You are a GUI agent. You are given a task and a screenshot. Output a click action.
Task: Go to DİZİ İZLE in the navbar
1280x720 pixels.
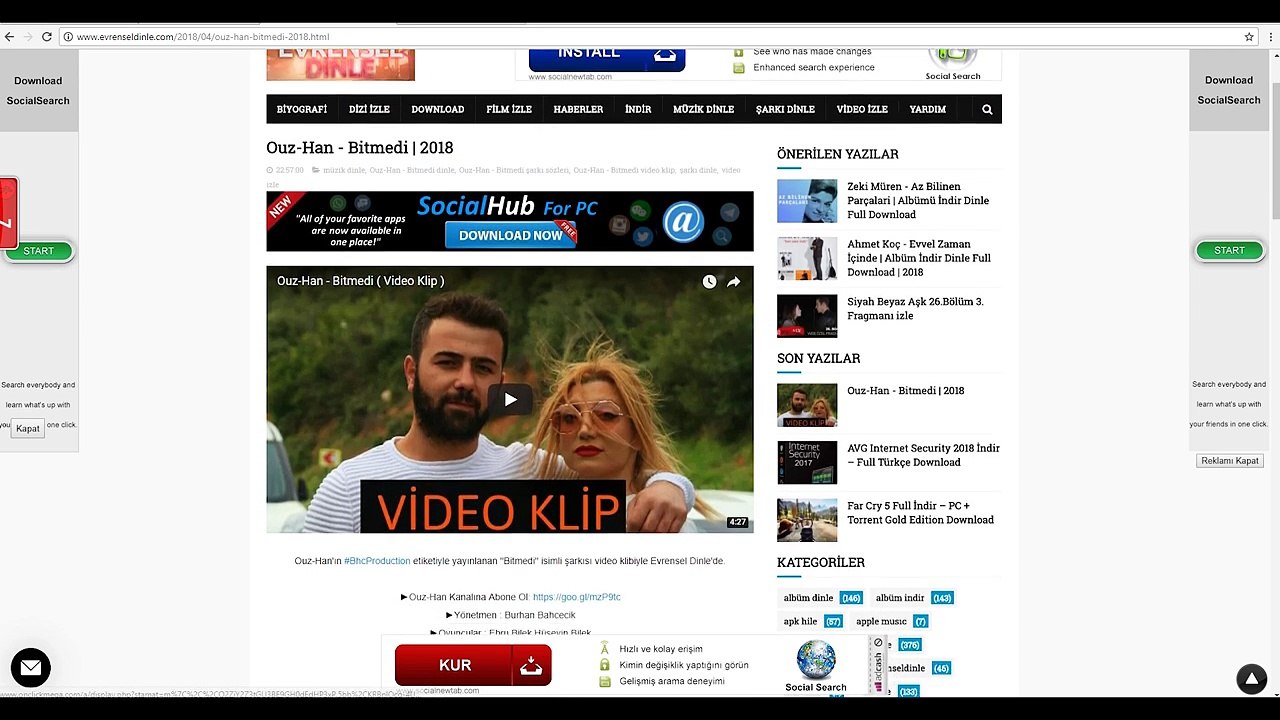coord(369,109)
